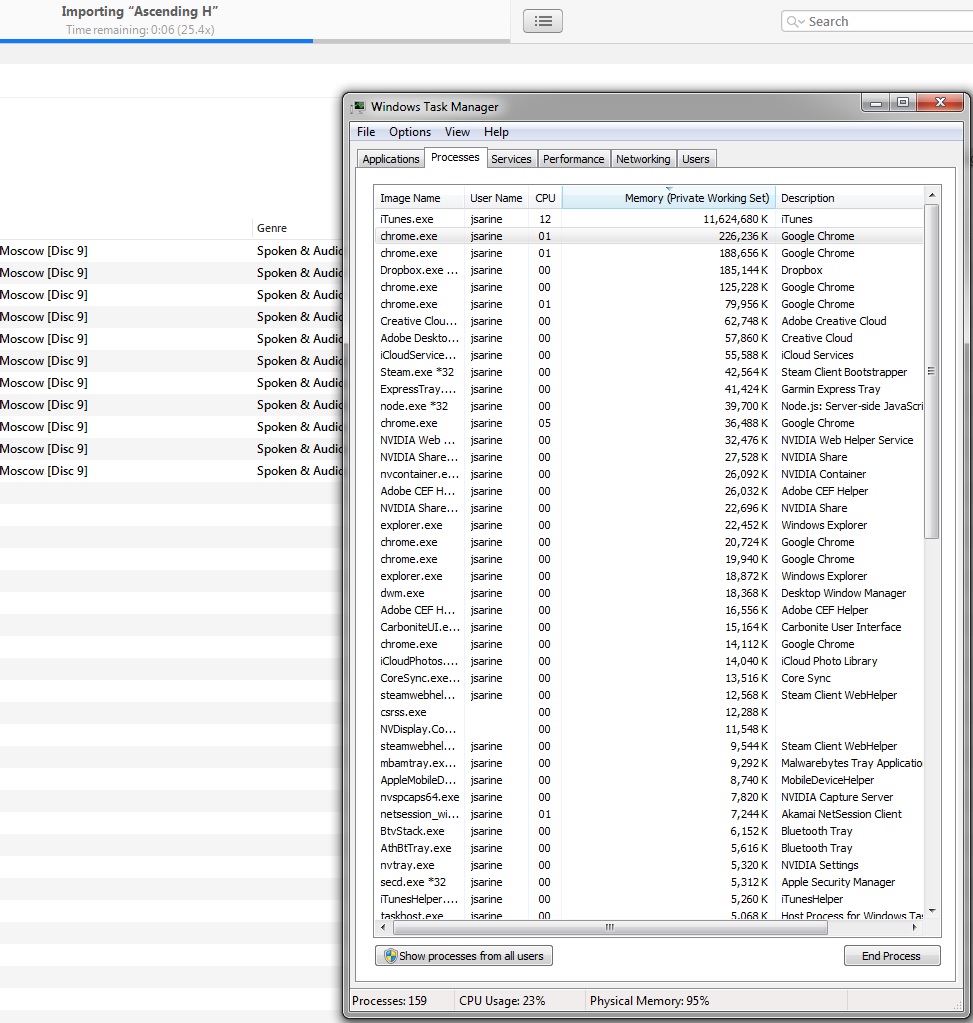Select the BtvStack.exe process

(649, 831)
